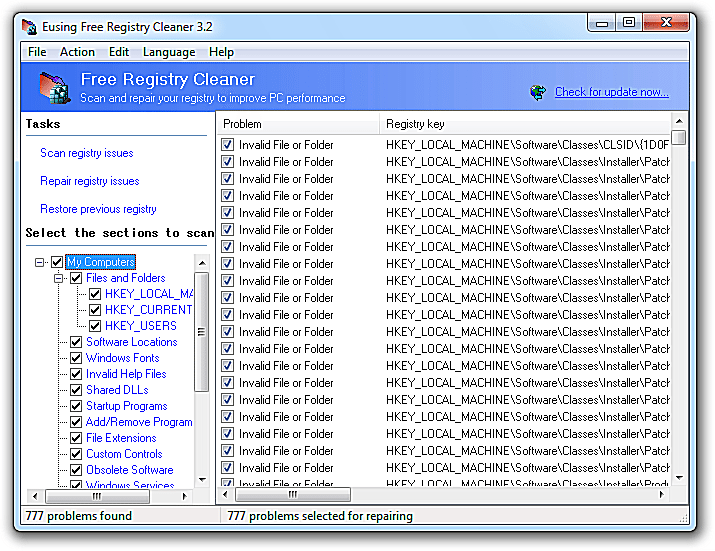Click results list horizontal scrollbar thumb
This screenshot has width=715, height=551.
click(293, 494)
